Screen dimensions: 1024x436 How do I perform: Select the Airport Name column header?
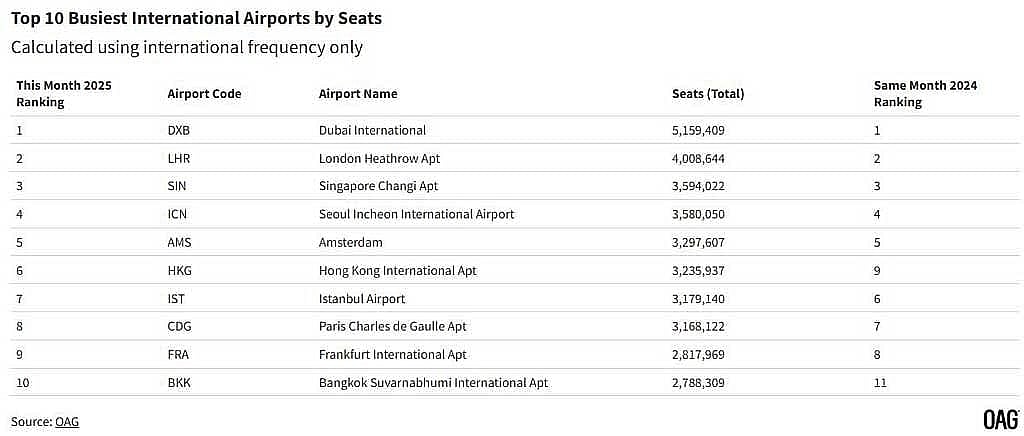[358, 94]
